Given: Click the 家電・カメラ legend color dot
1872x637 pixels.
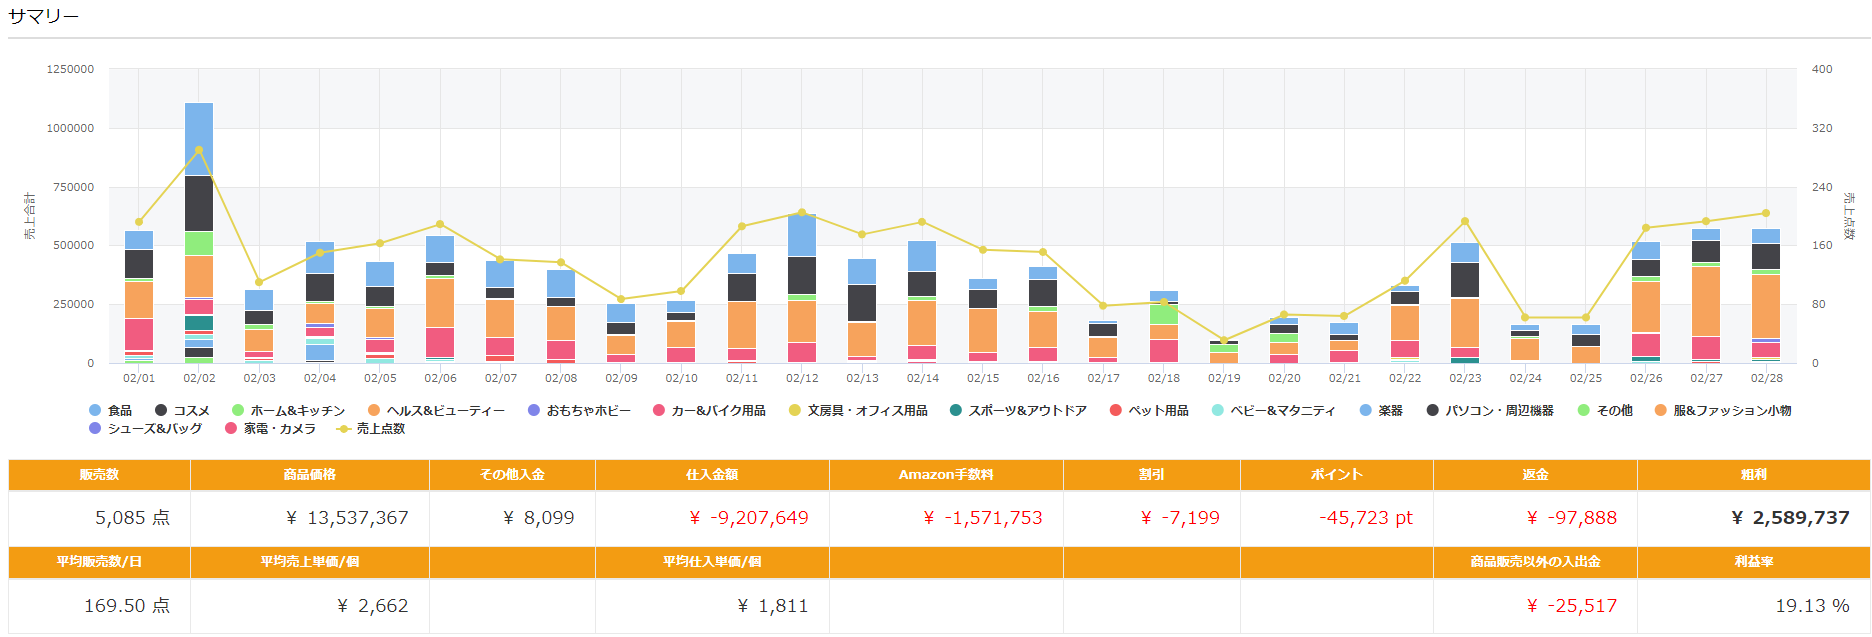Looking at the screenshot, I should [231, 429].
